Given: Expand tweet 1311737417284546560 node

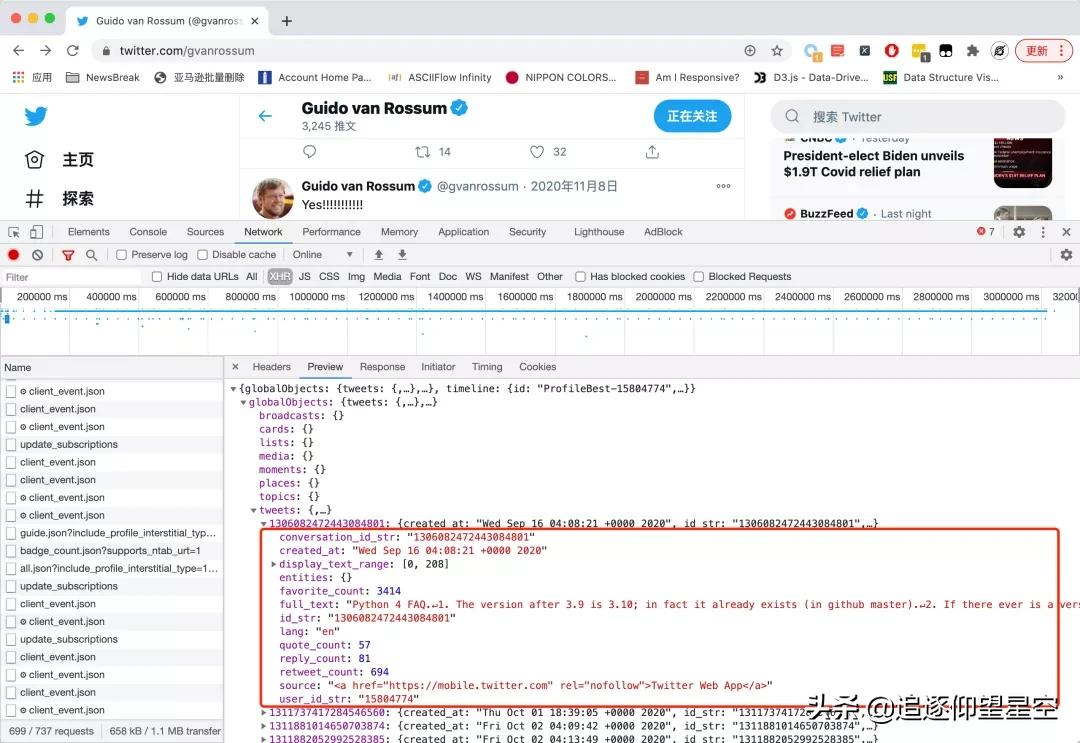Looking at the screenshot, I should coord(264,713).
